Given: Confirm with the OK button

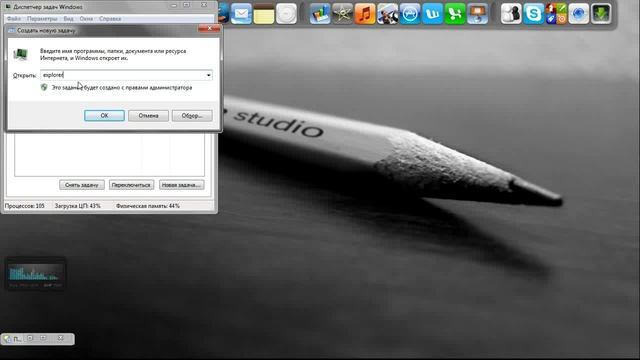Looking at the screenshot, I should click(104, 116).
